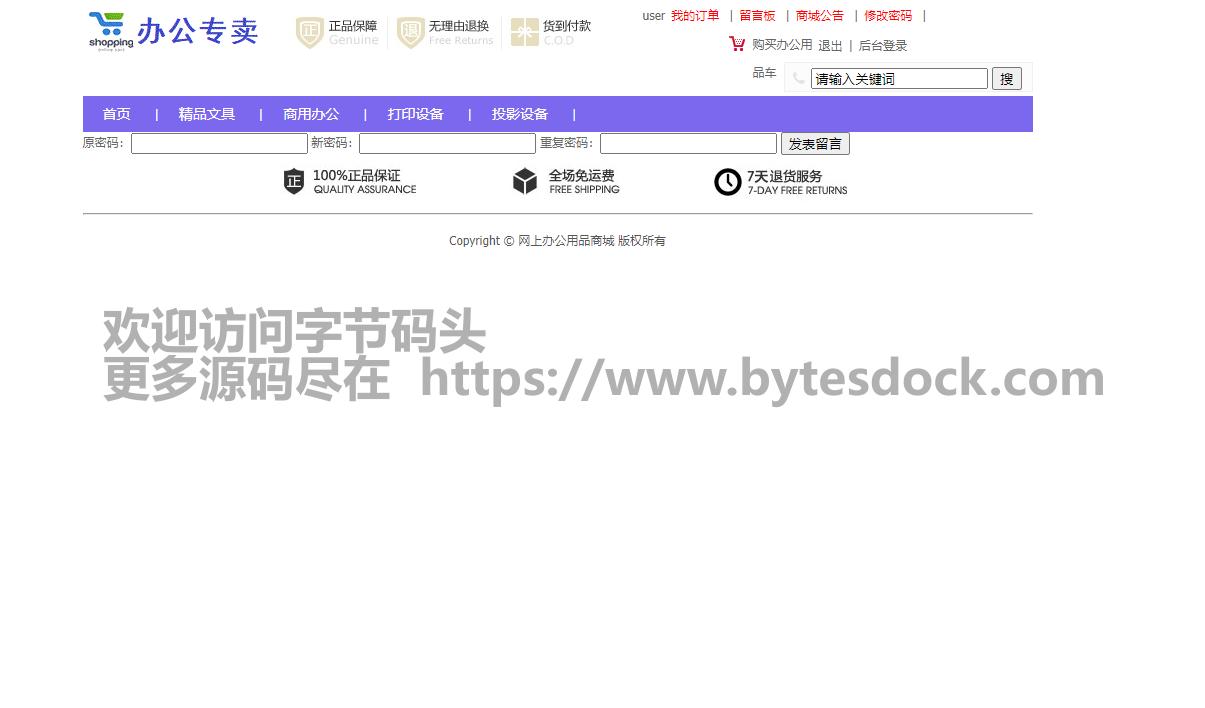This screenshot has width=1205, height=708.
Task: Open the 商用办公 menu item
Action: 311,114
